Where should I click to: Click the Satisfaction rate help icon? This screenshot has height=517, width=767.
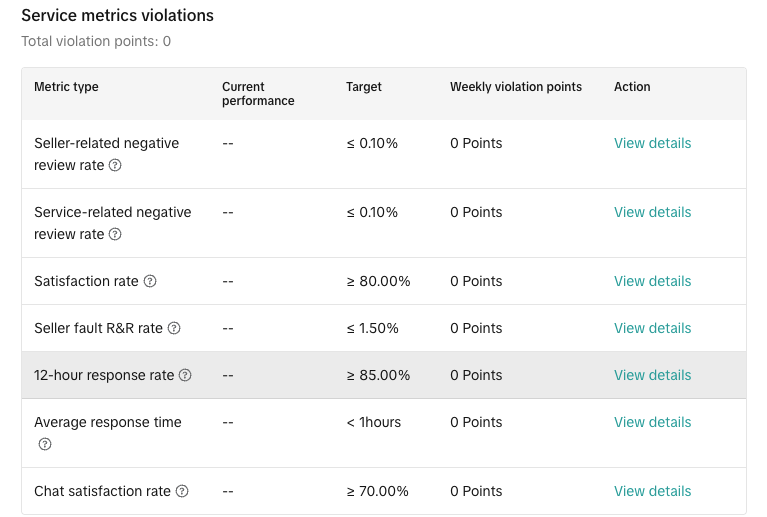click(150, 281)
